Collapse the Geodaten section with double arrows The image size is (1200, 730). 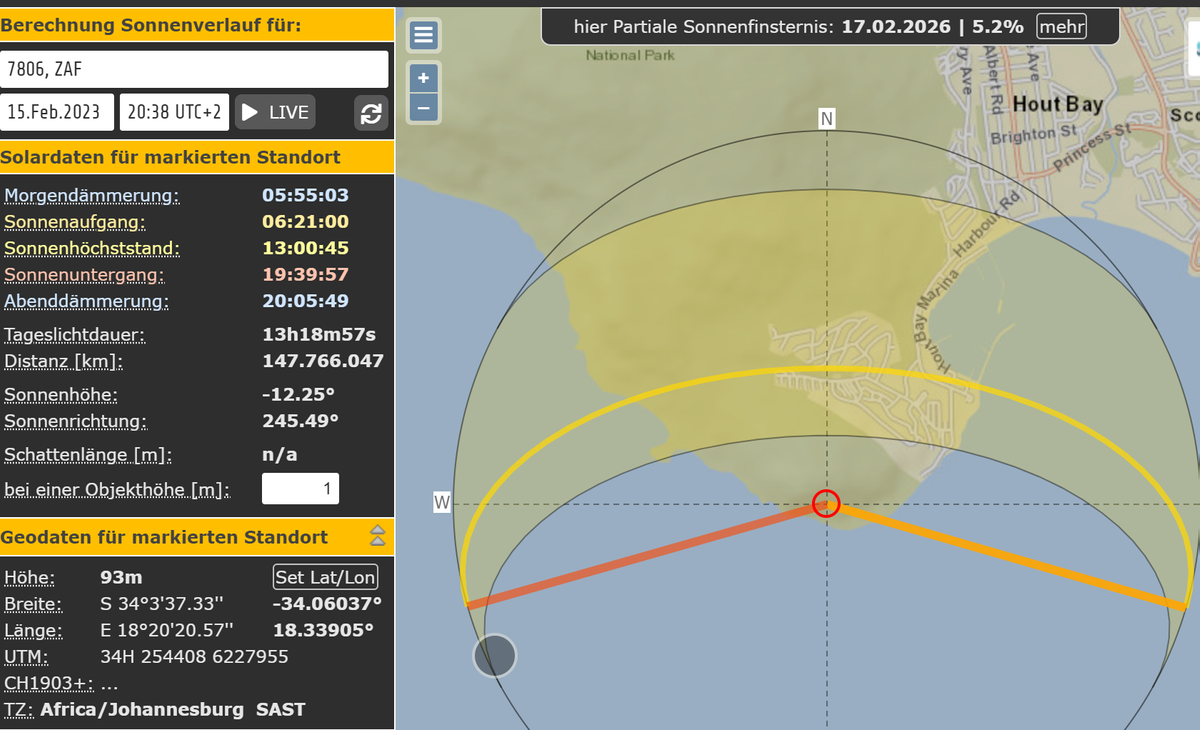(377, 535)
